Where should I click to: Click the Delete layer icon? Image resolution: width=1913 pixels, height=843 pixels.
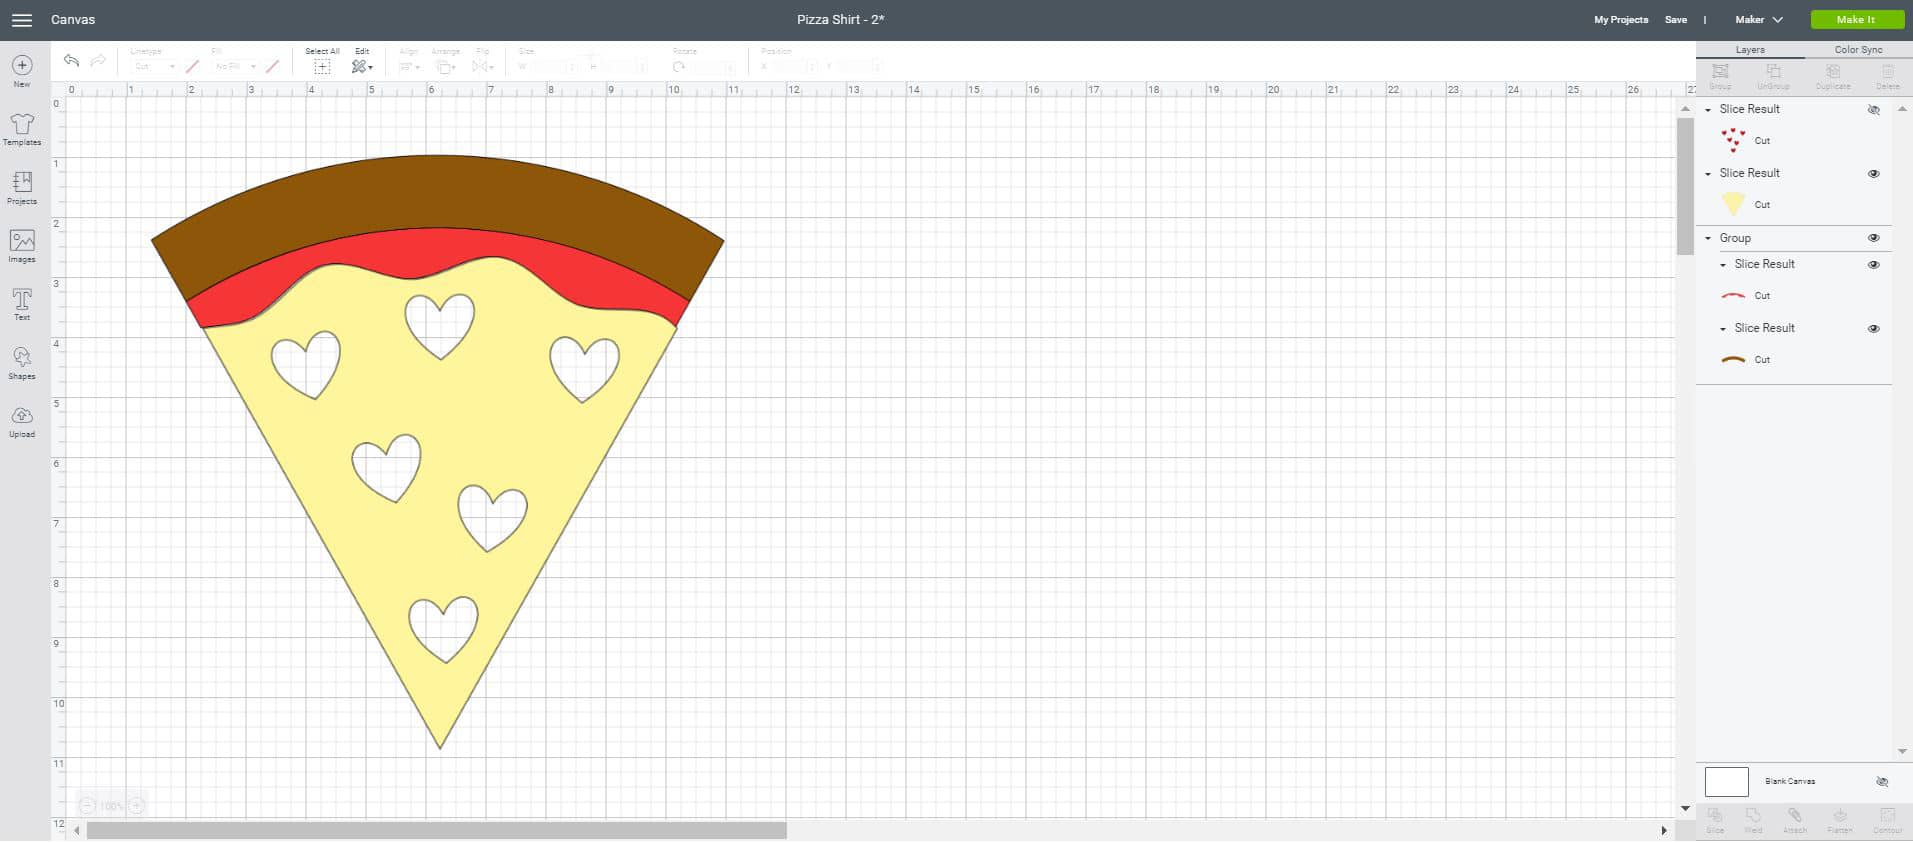point(1888,72)
